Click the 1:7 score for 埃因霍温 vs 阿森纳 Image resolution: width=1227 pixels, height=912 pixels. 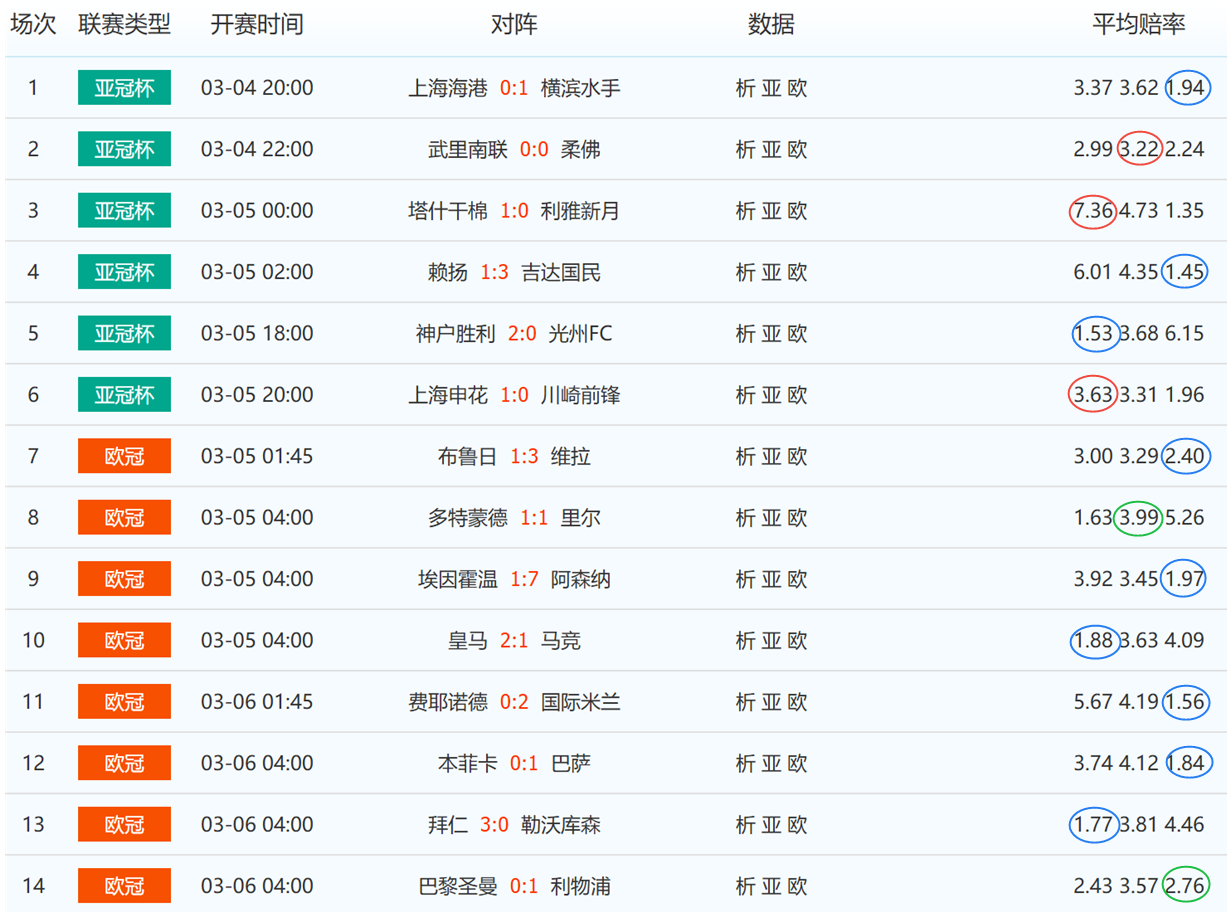pos(524,579)
